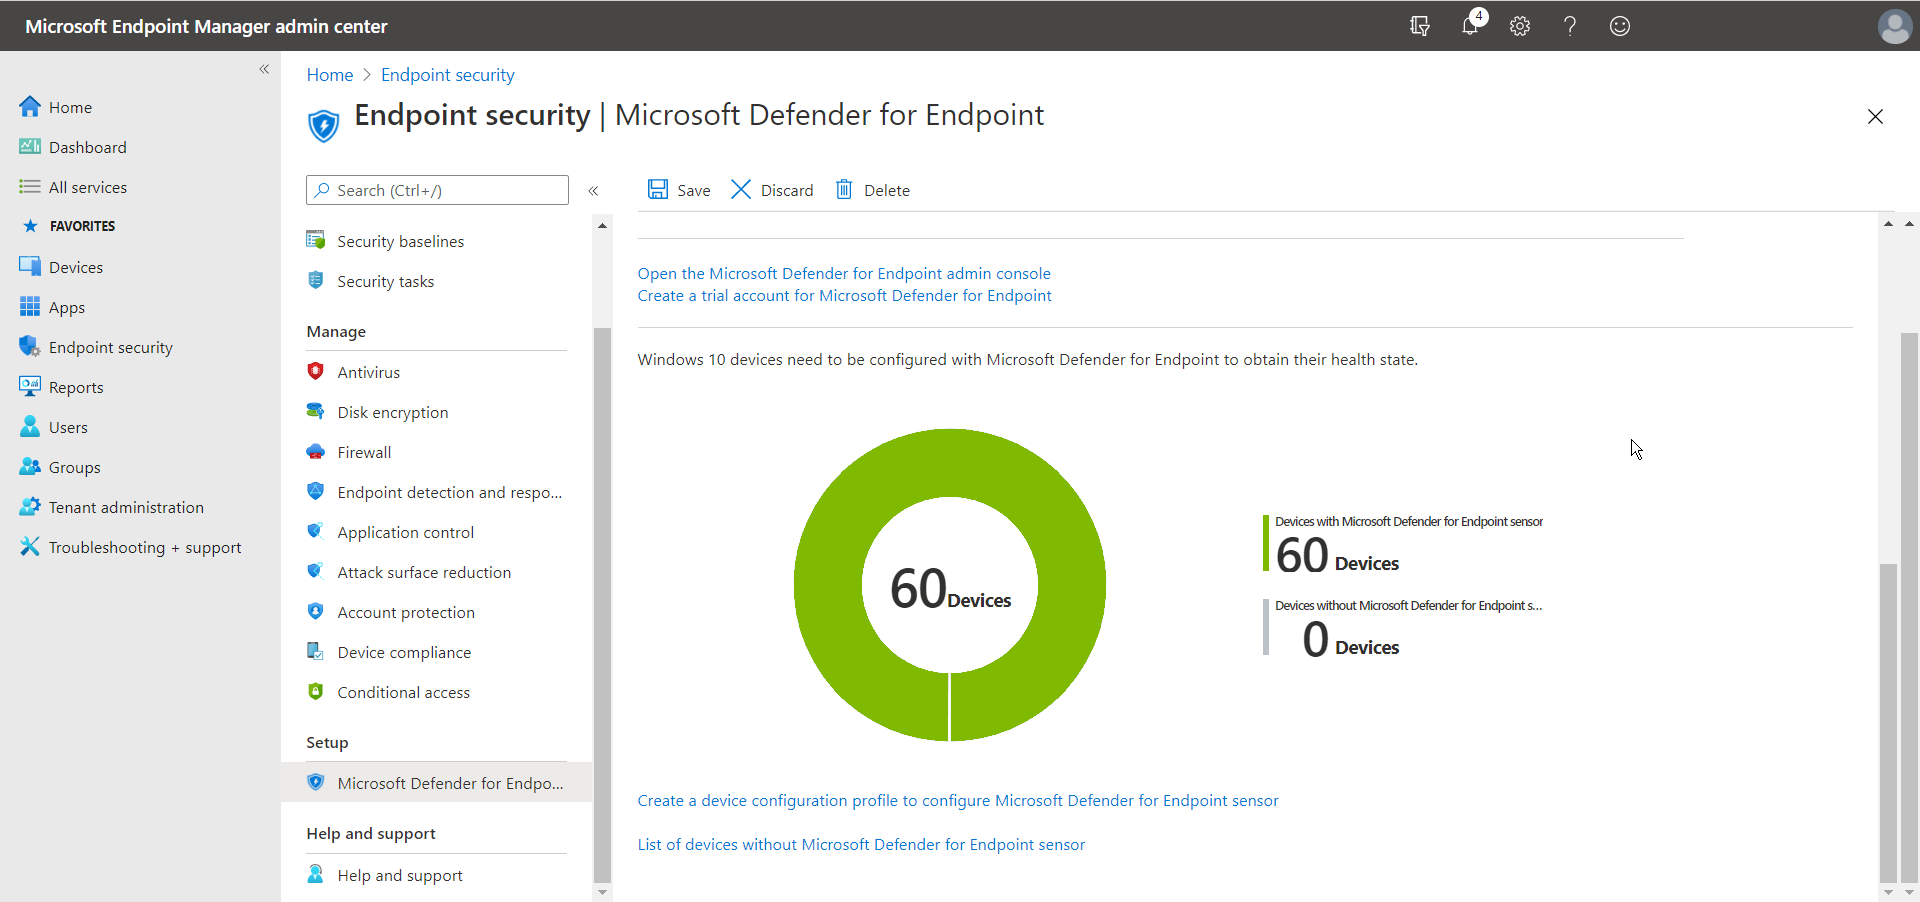Image resolution: width=1920 pixels, height=902 pixels.
Task: Save the Defender settings
Action: pos(679,190)
